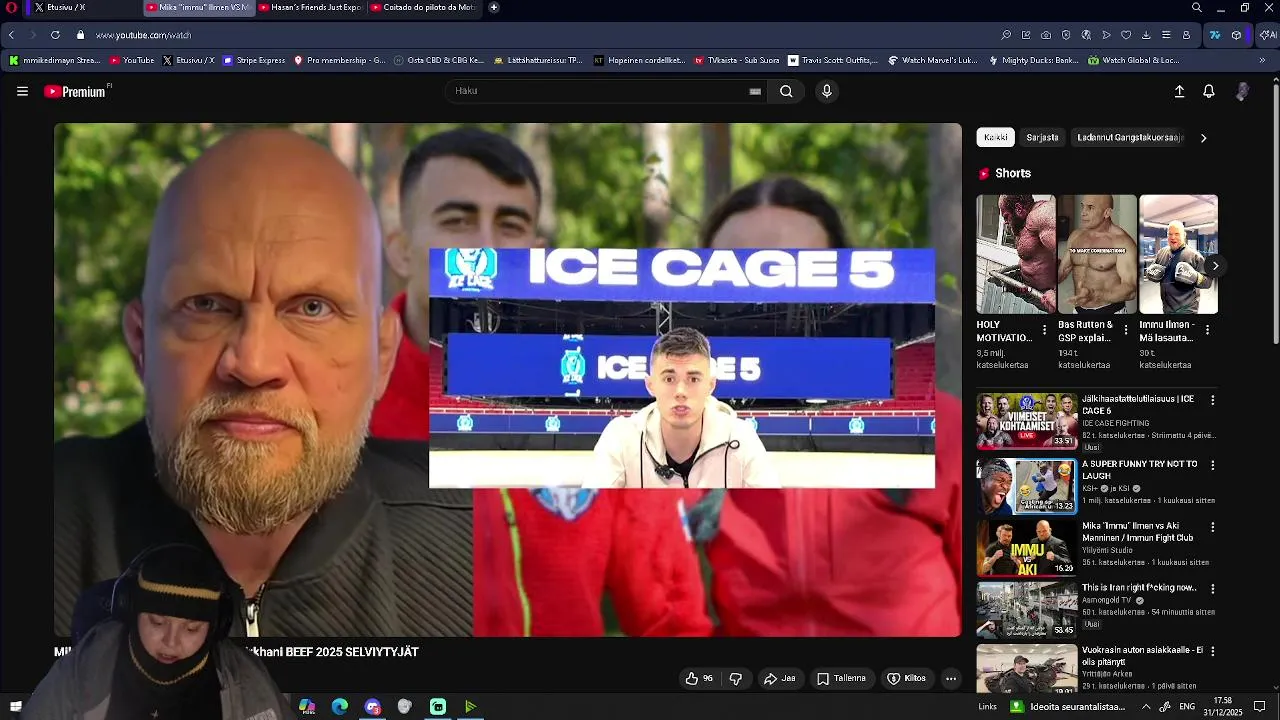1280x720 pixels.
Task: Open options for ICE CAGE 5 recommendation
Action: pos(1213,400)
